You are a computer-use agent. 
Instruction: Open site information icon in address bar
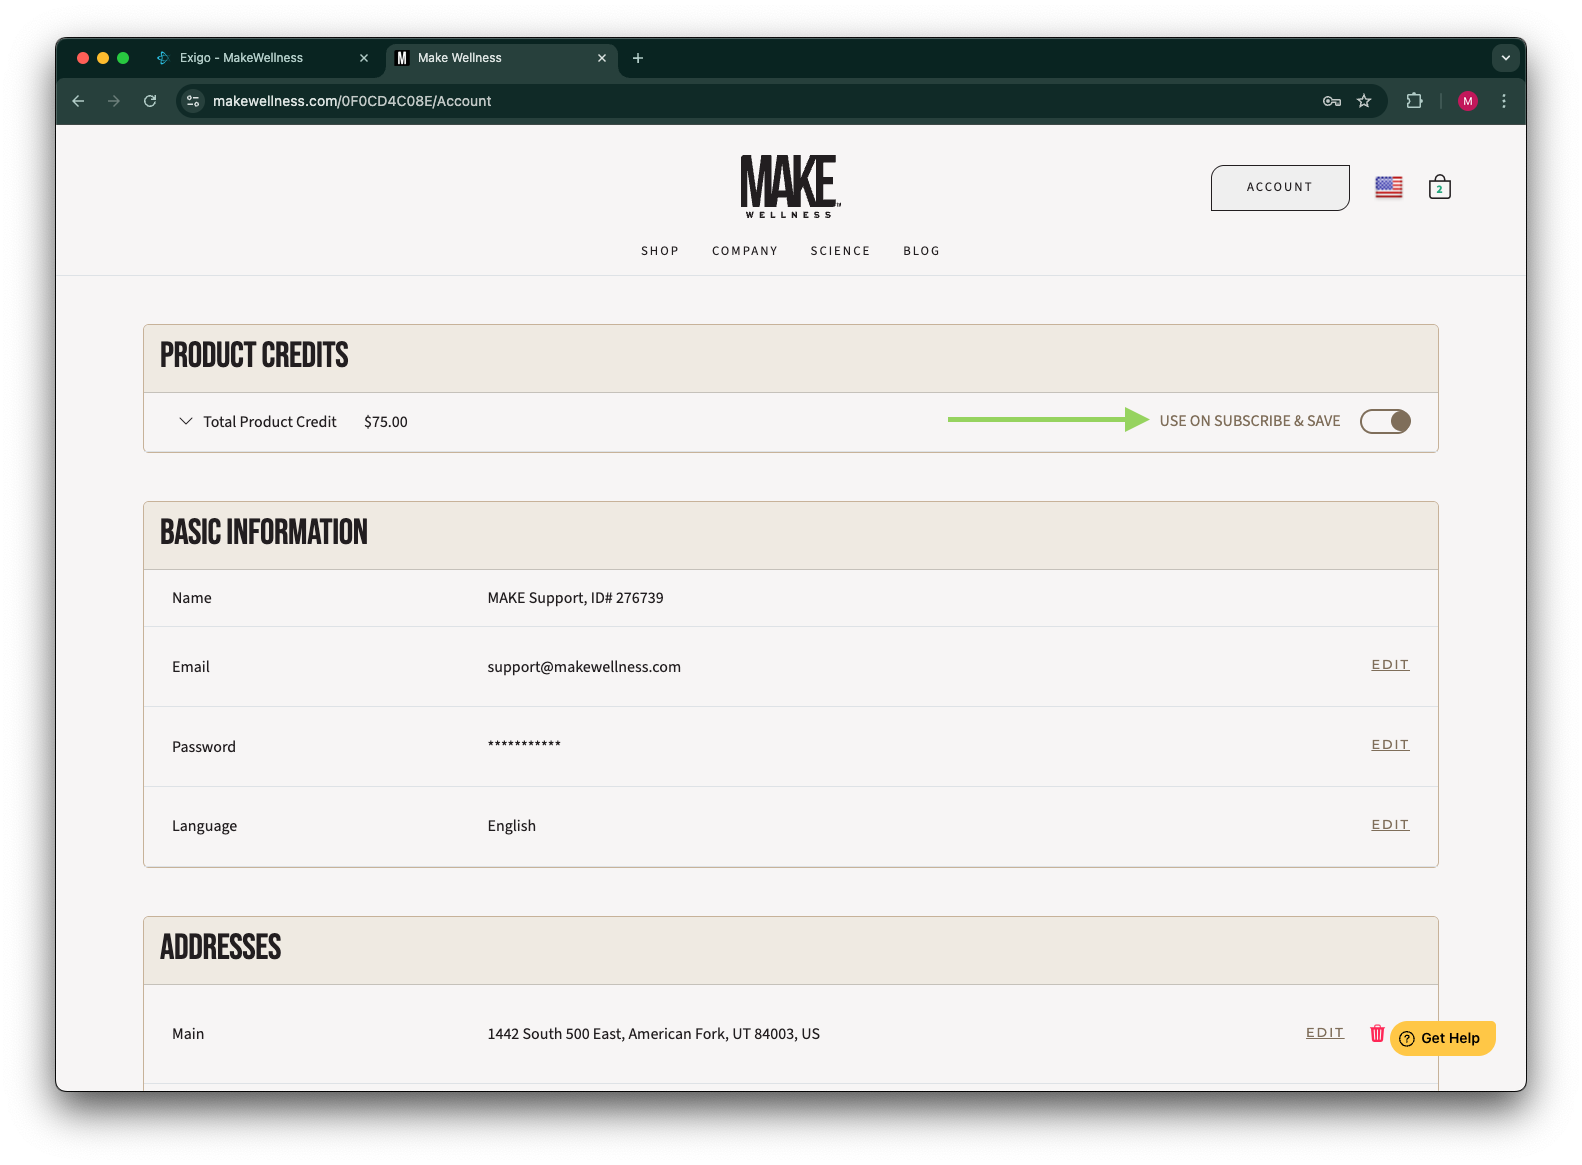193,101
